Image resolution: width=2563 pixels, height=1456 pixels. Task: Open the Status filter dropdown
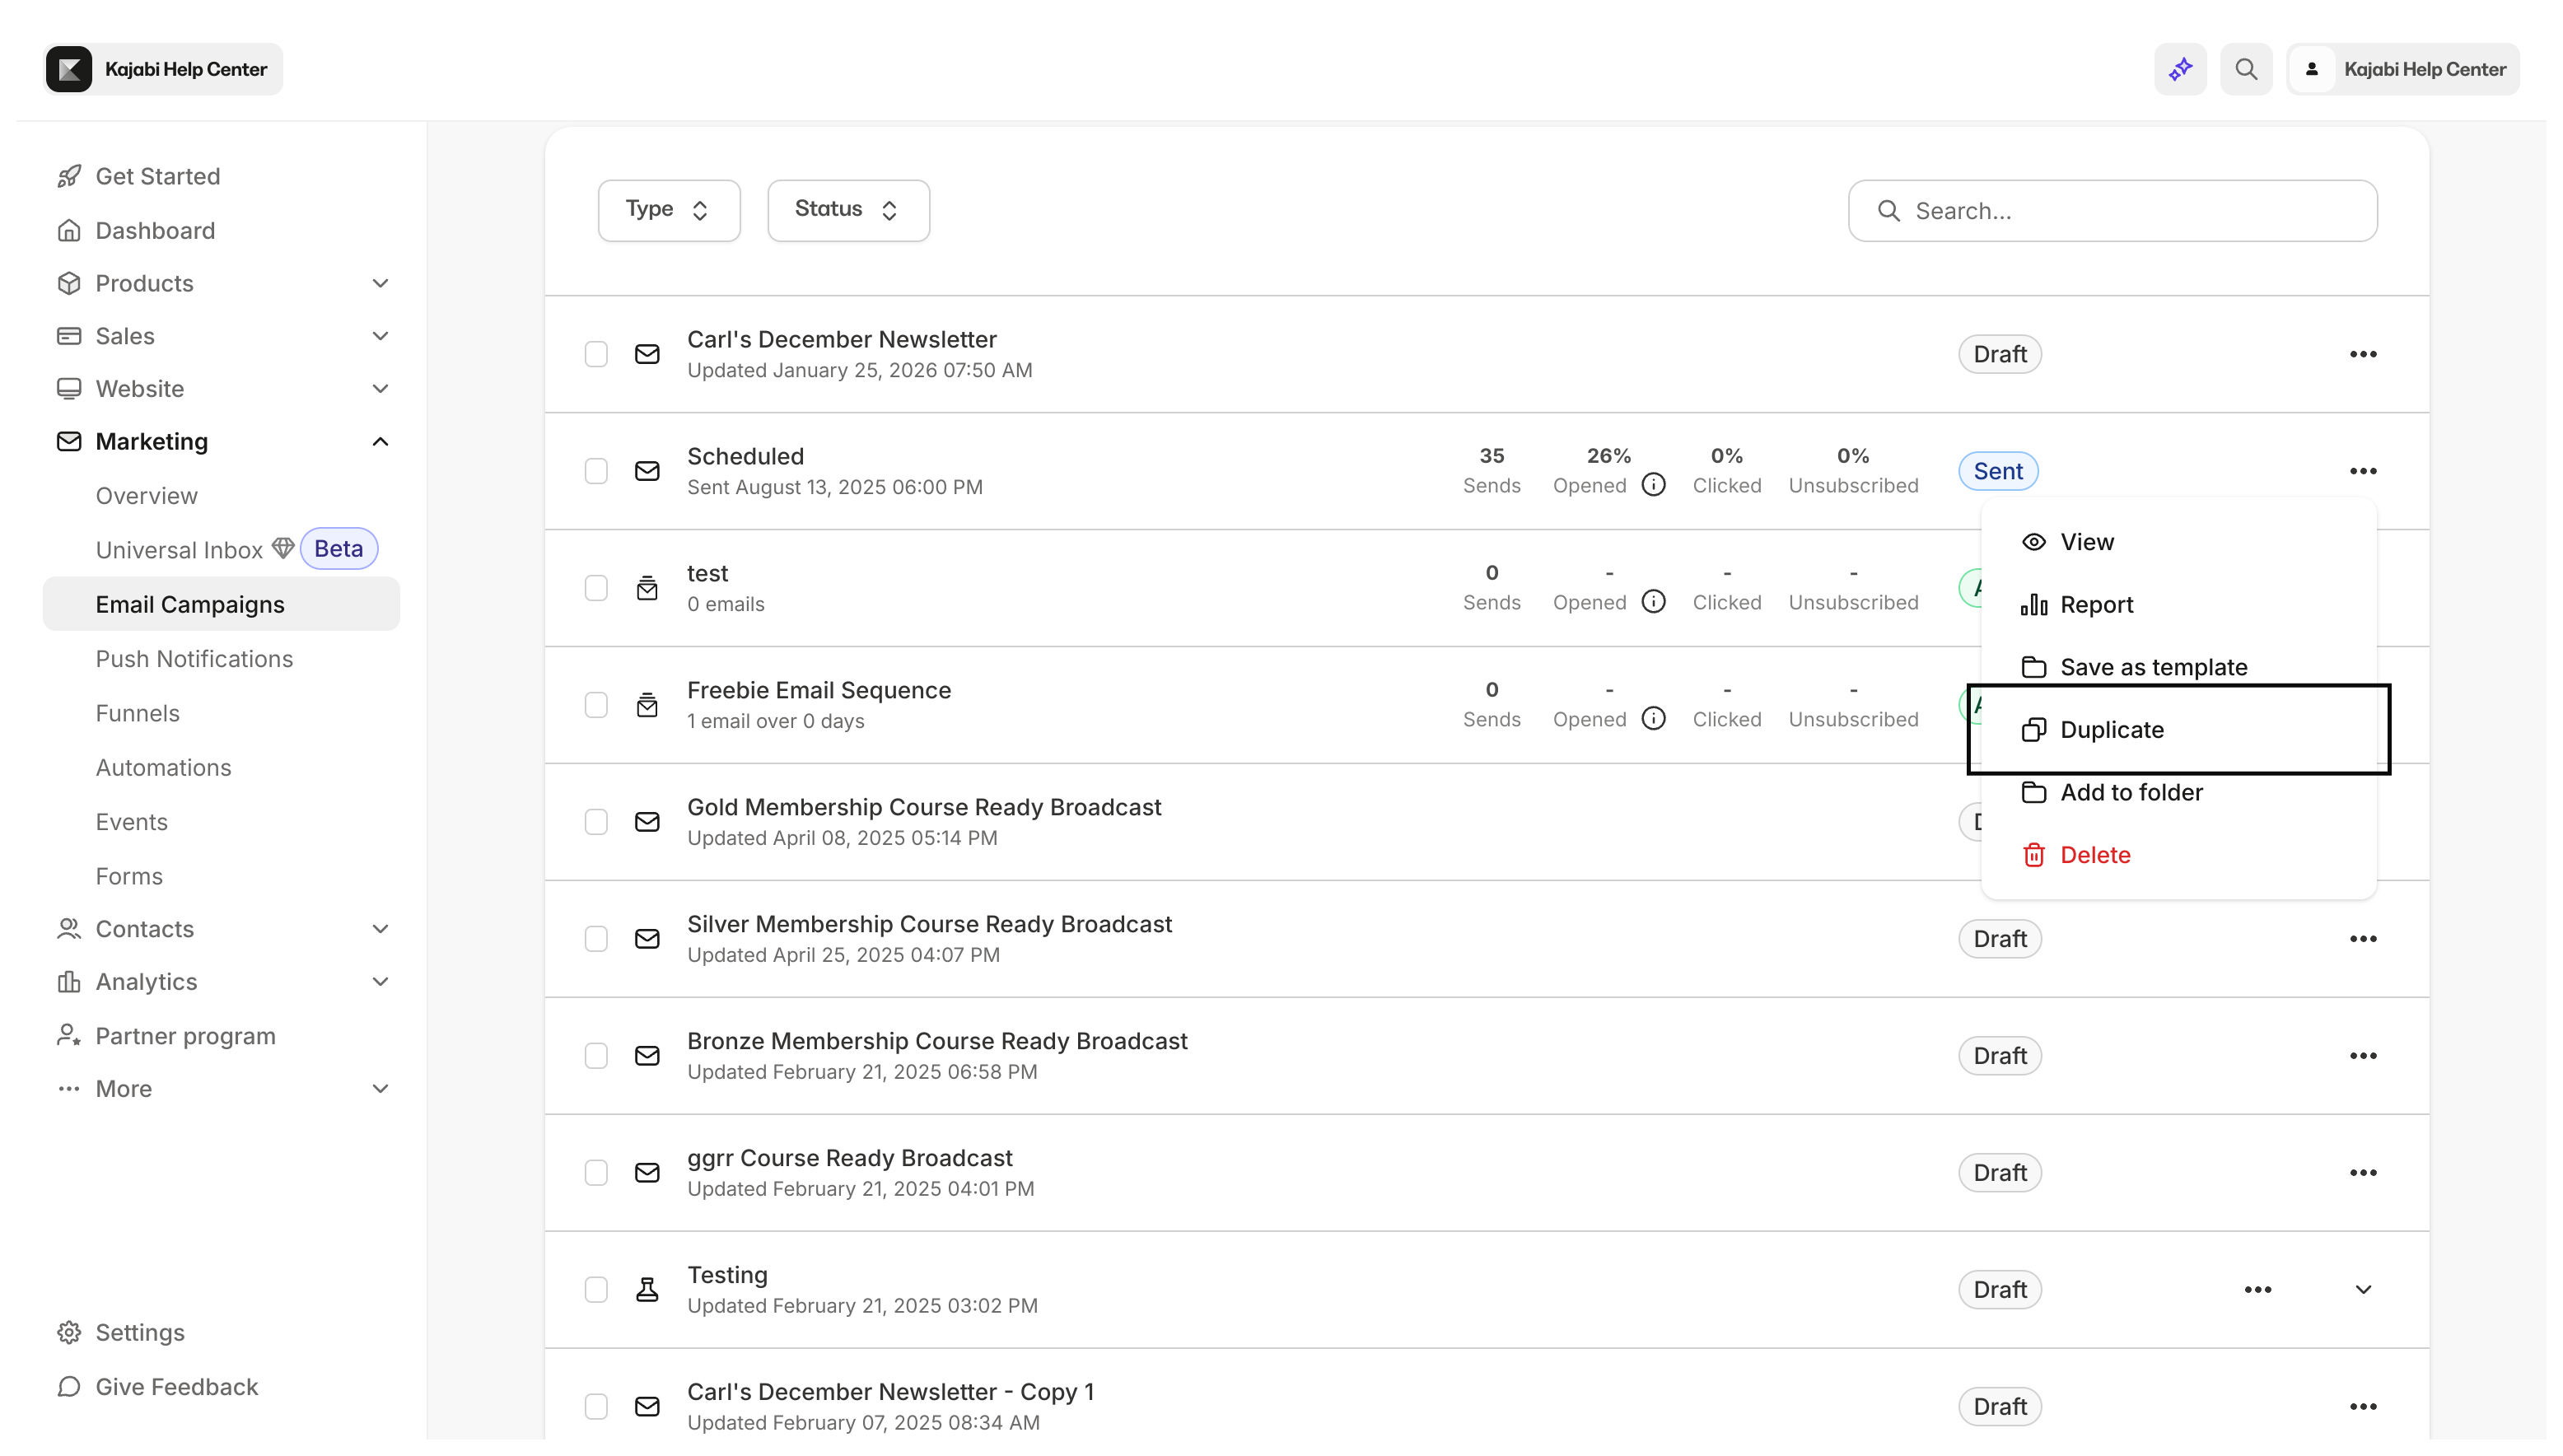tap(847, 209)
